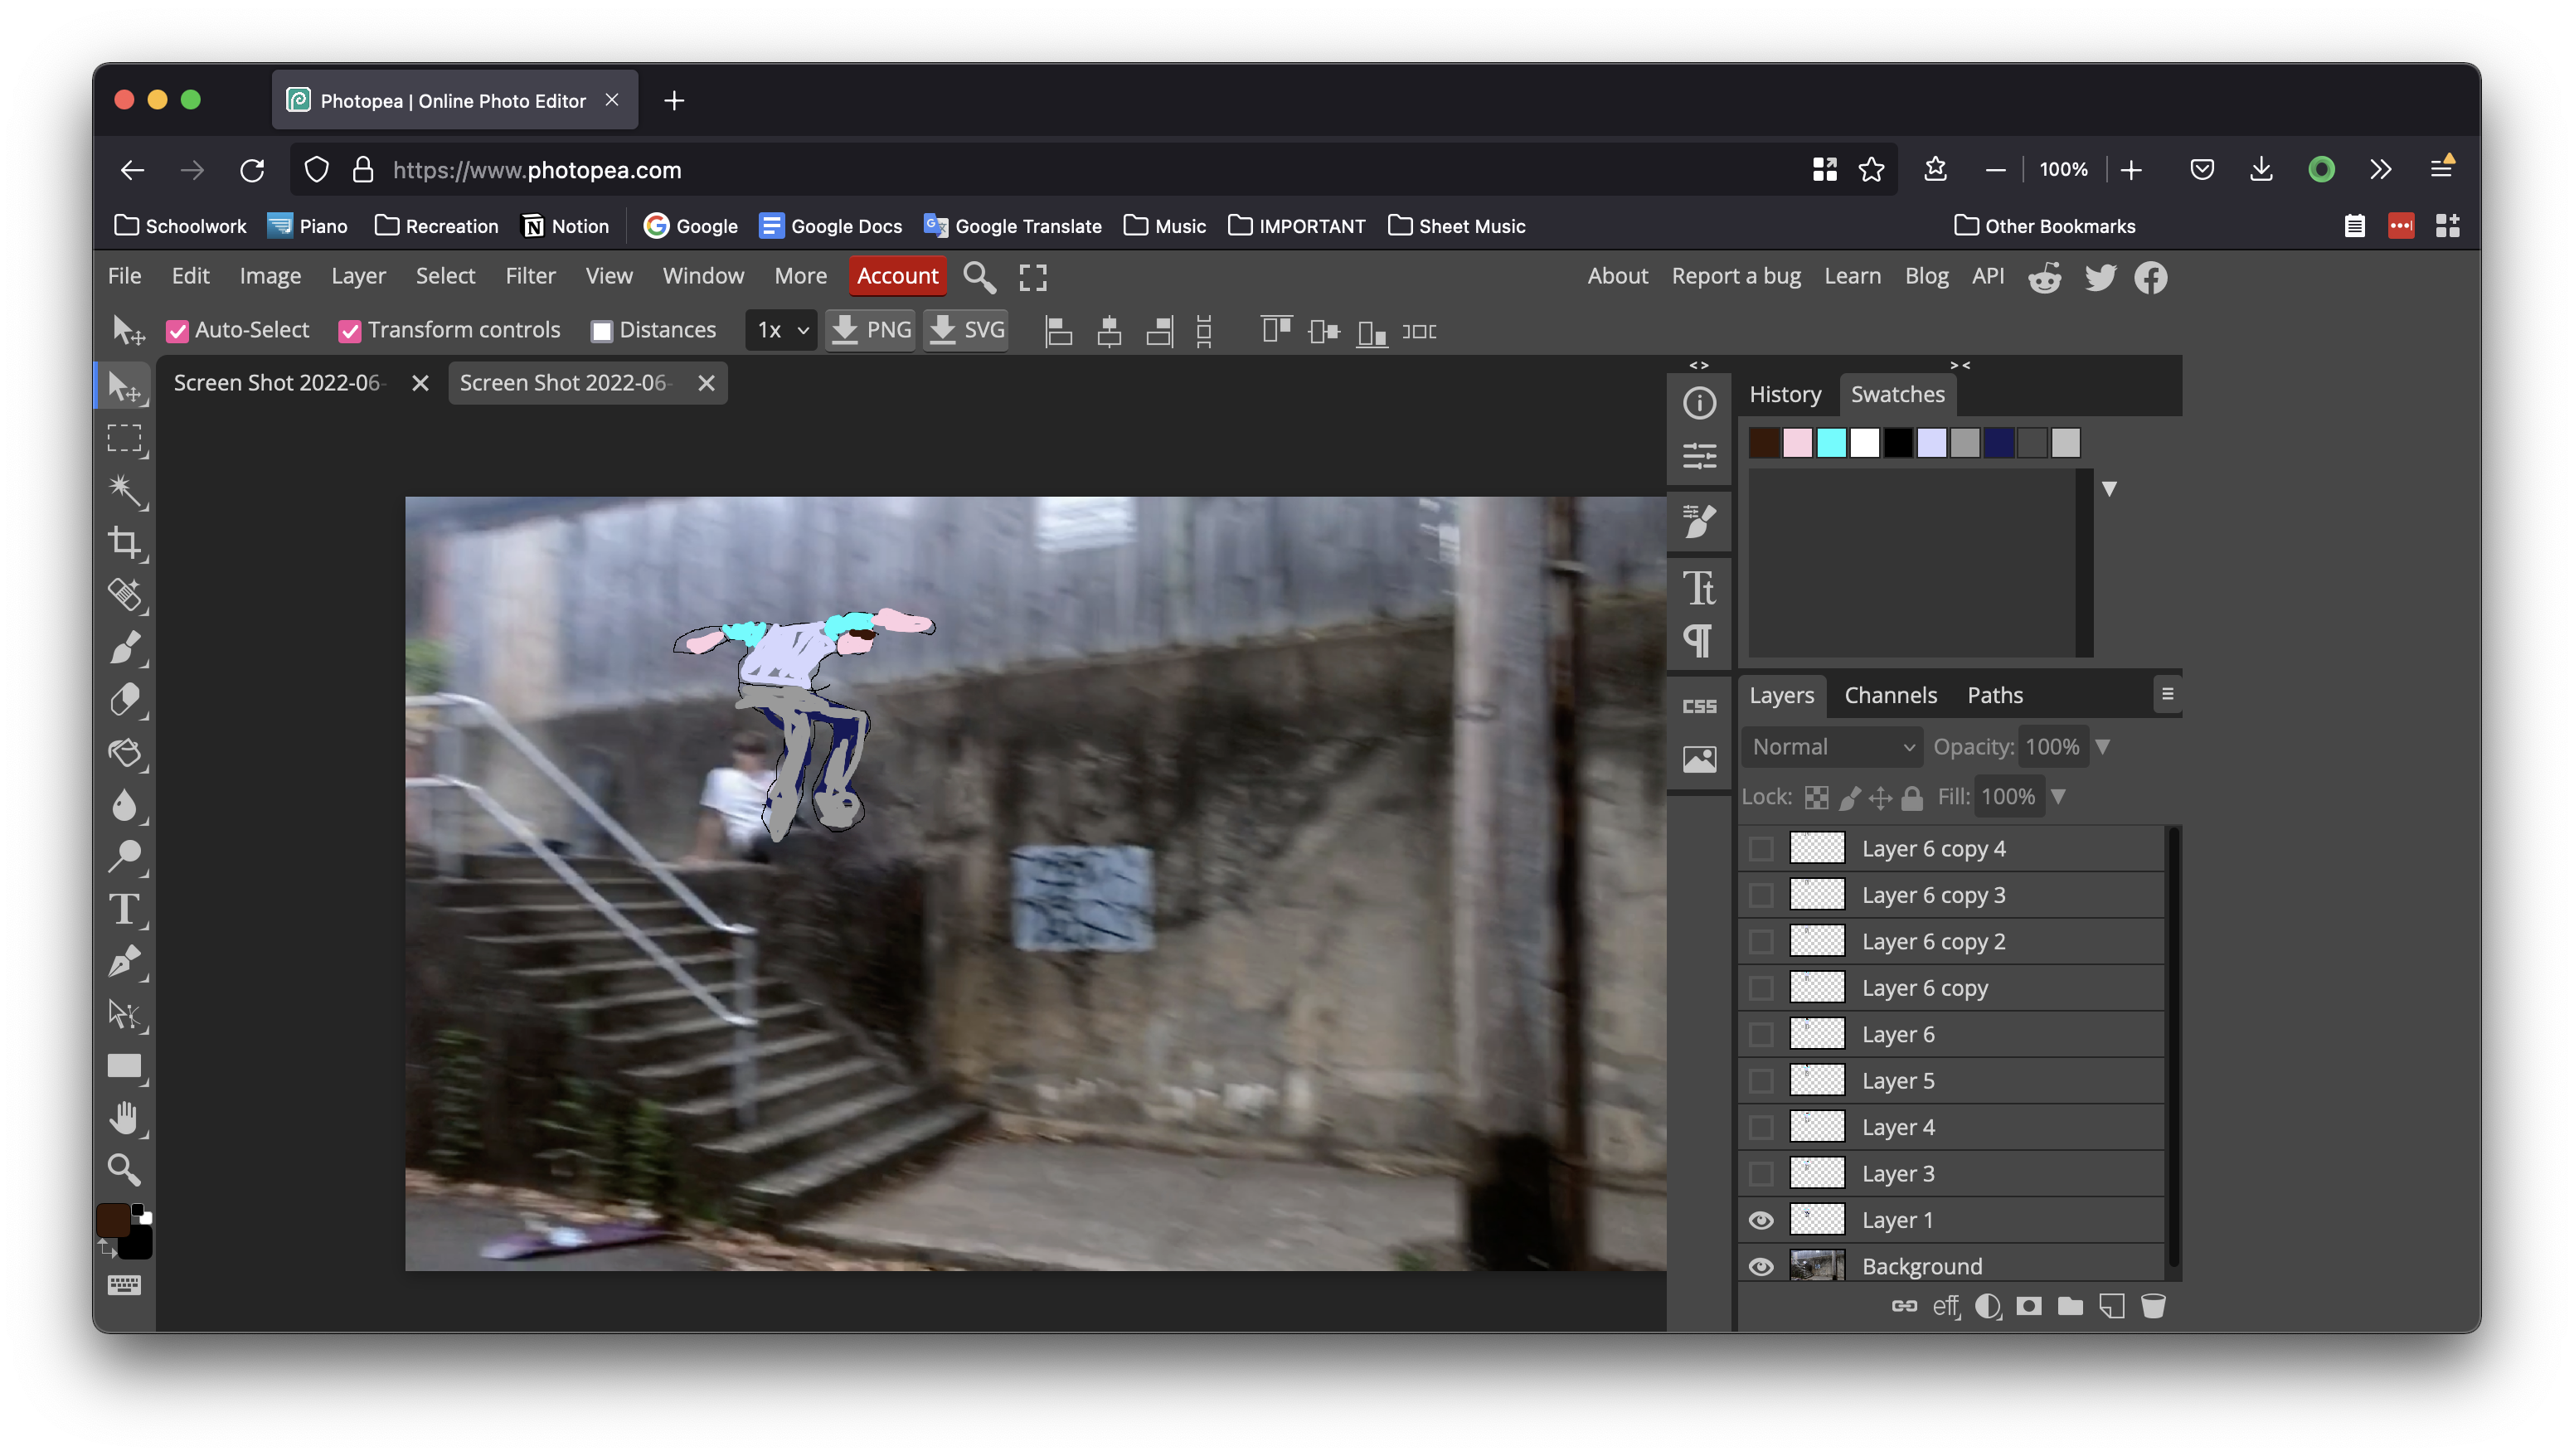The width and height of the screenshot is (2574, 1456).
Task: Hide Layer 1 visibility eye
Action: pyautogui.click(x=1761, y=1220)
